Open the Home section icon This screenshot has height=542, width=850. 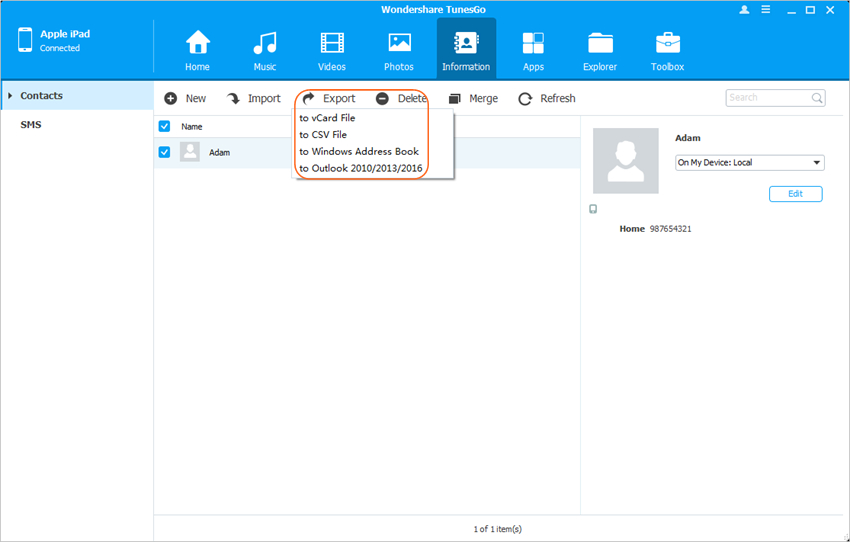click(x=197, y=44)
